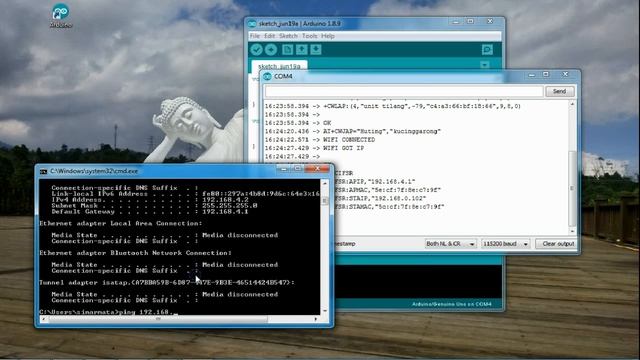Click the STAIP "192.168.0.102" output line
The width and height of the screenshot is (640, 360).
(380, 198)
